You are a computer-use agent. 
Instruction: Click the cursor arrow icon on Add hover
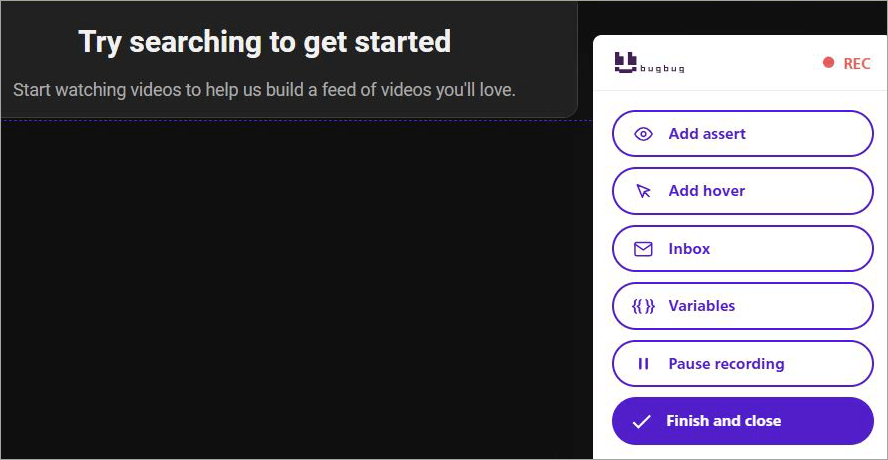pos(644,191)
